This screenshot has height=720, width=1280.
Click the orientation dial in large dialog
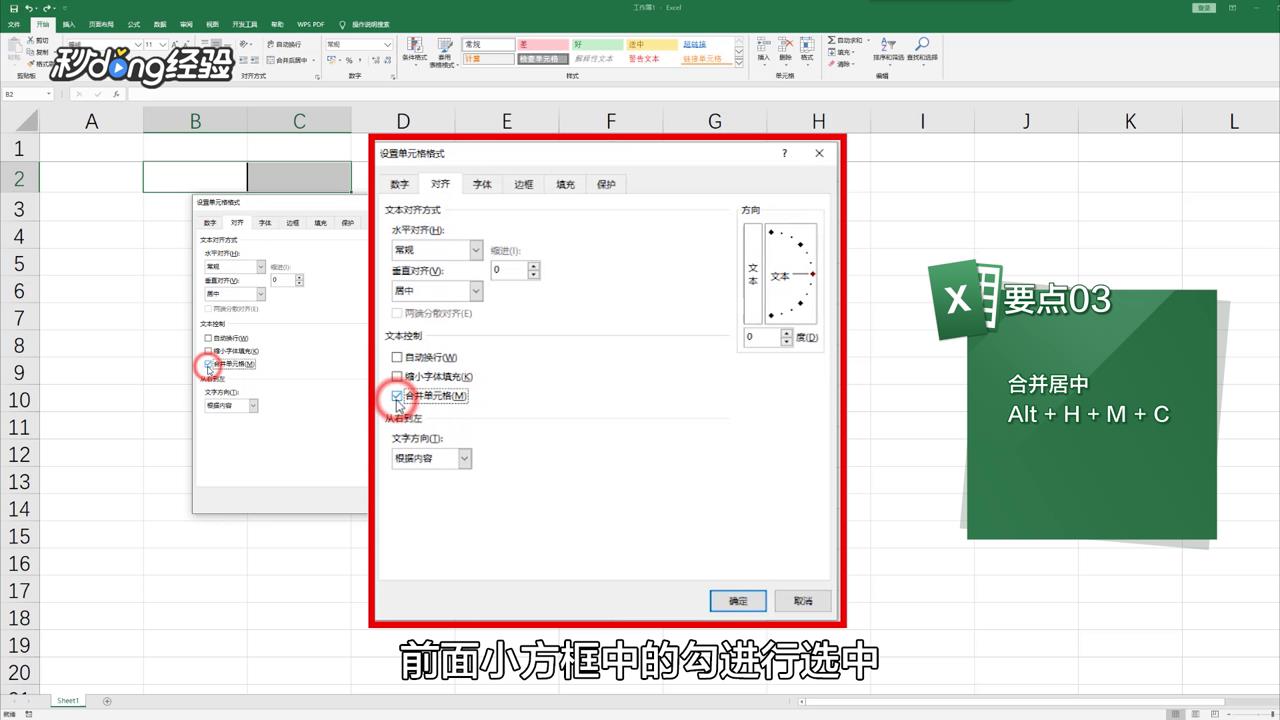pos(792,273)
